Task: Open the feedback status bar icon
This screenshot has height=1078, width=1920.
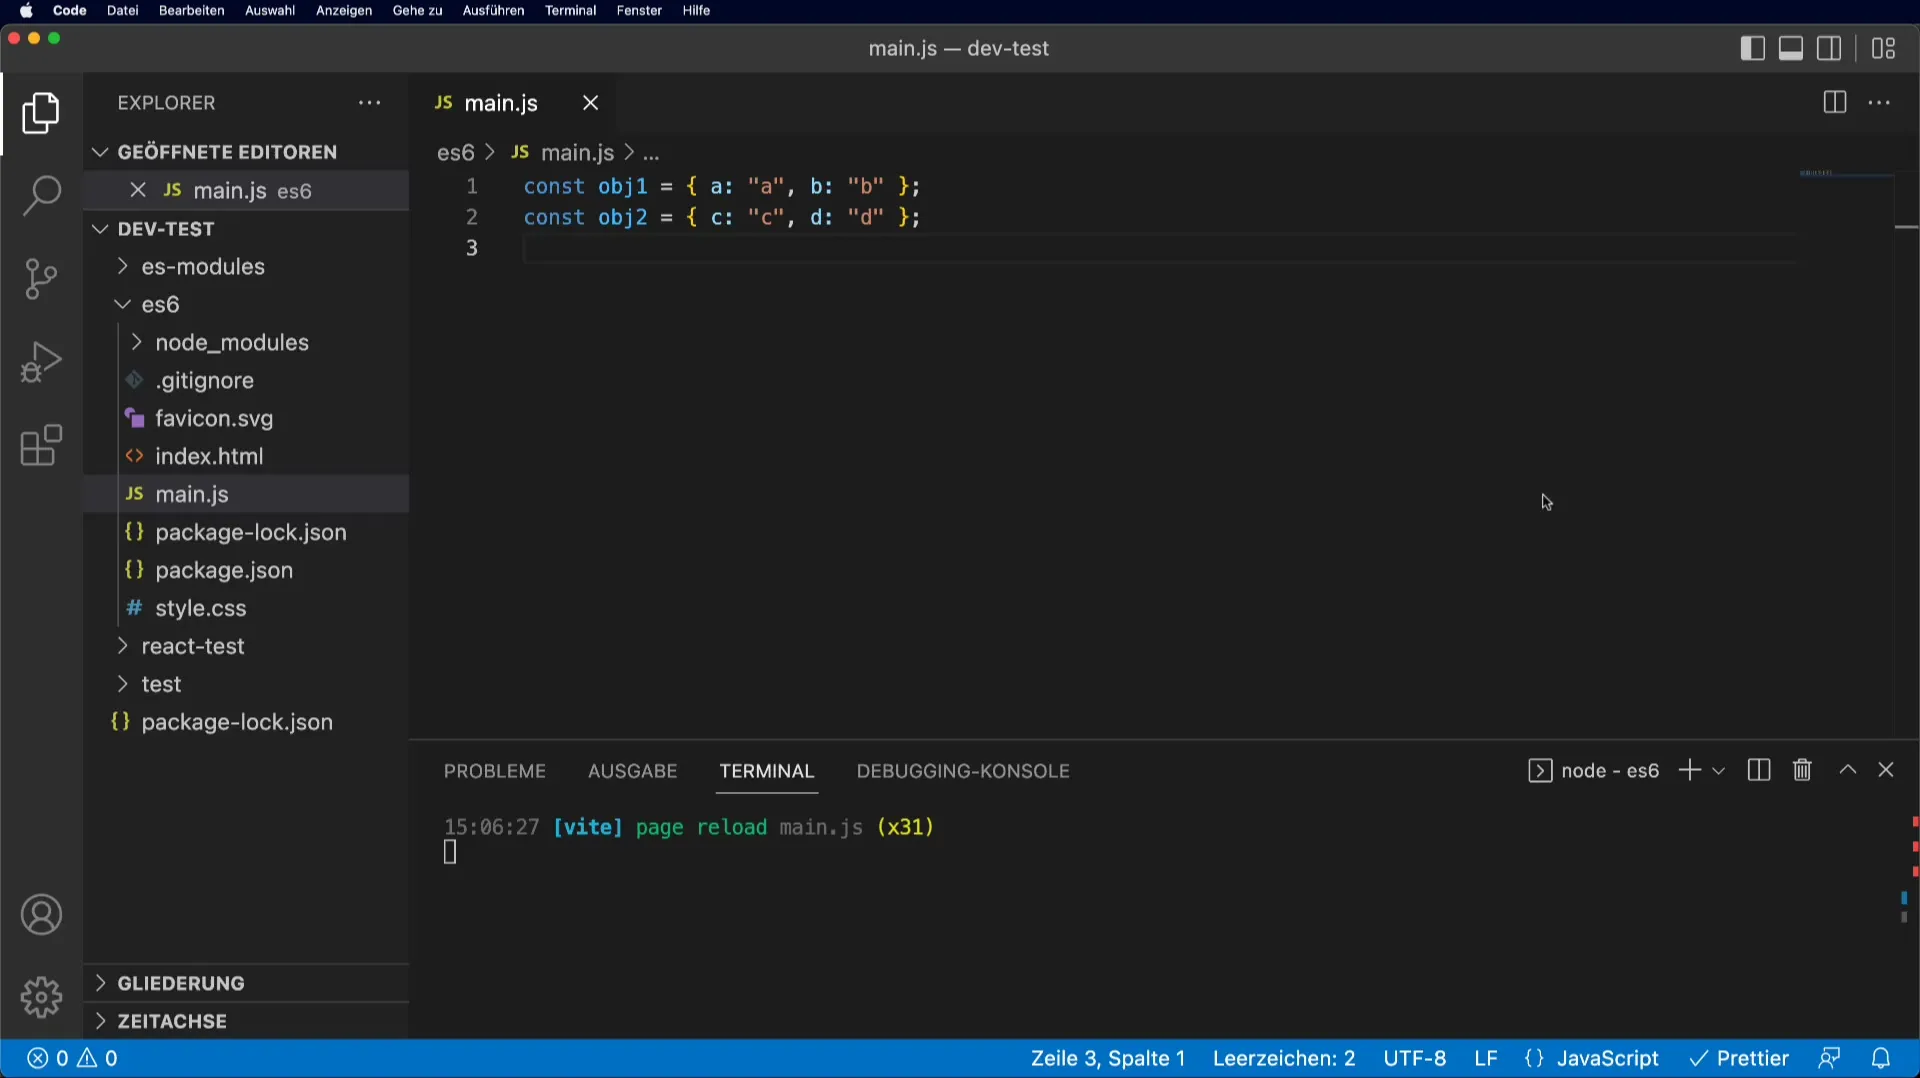Action: [1829, 1058]
